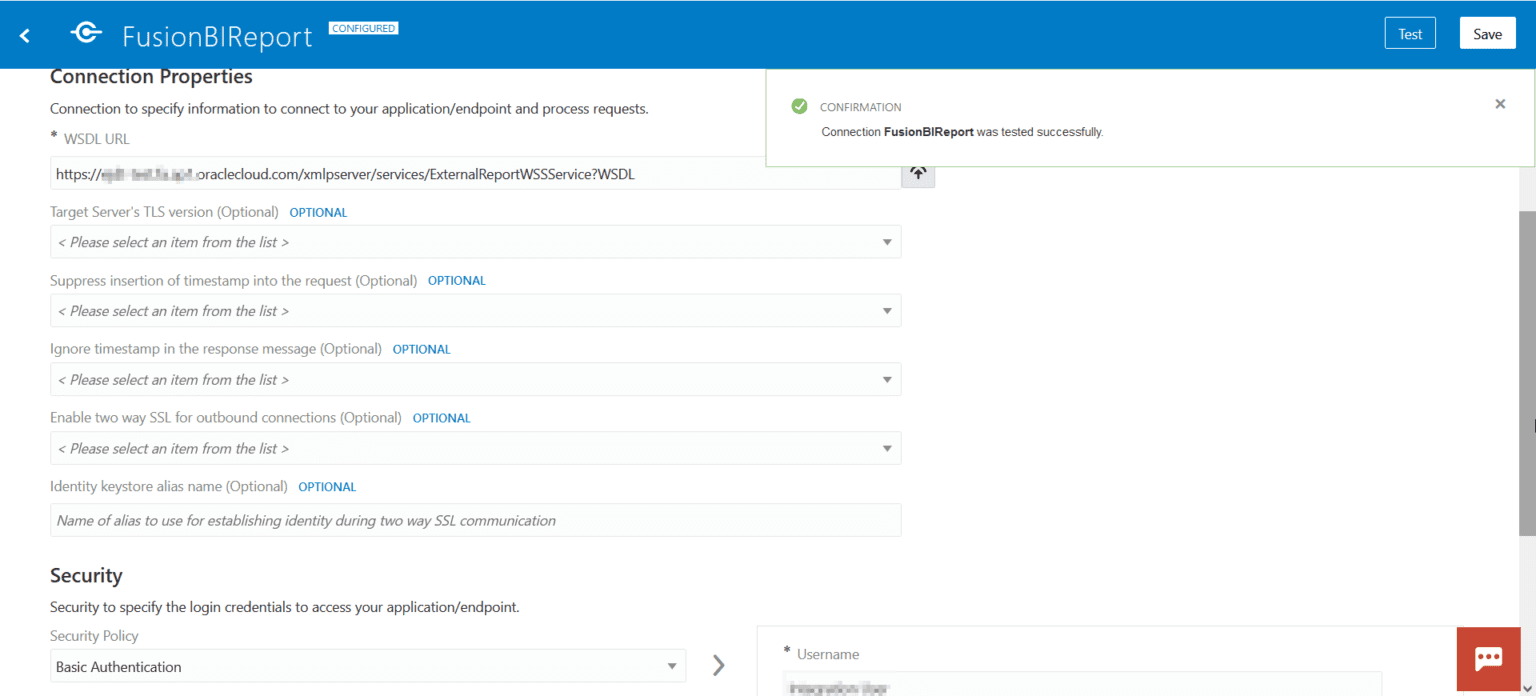This screenshot has height=696, width=1536.
Task: Save the FusionBIReport connection
Action: (x=1487, y=32)
